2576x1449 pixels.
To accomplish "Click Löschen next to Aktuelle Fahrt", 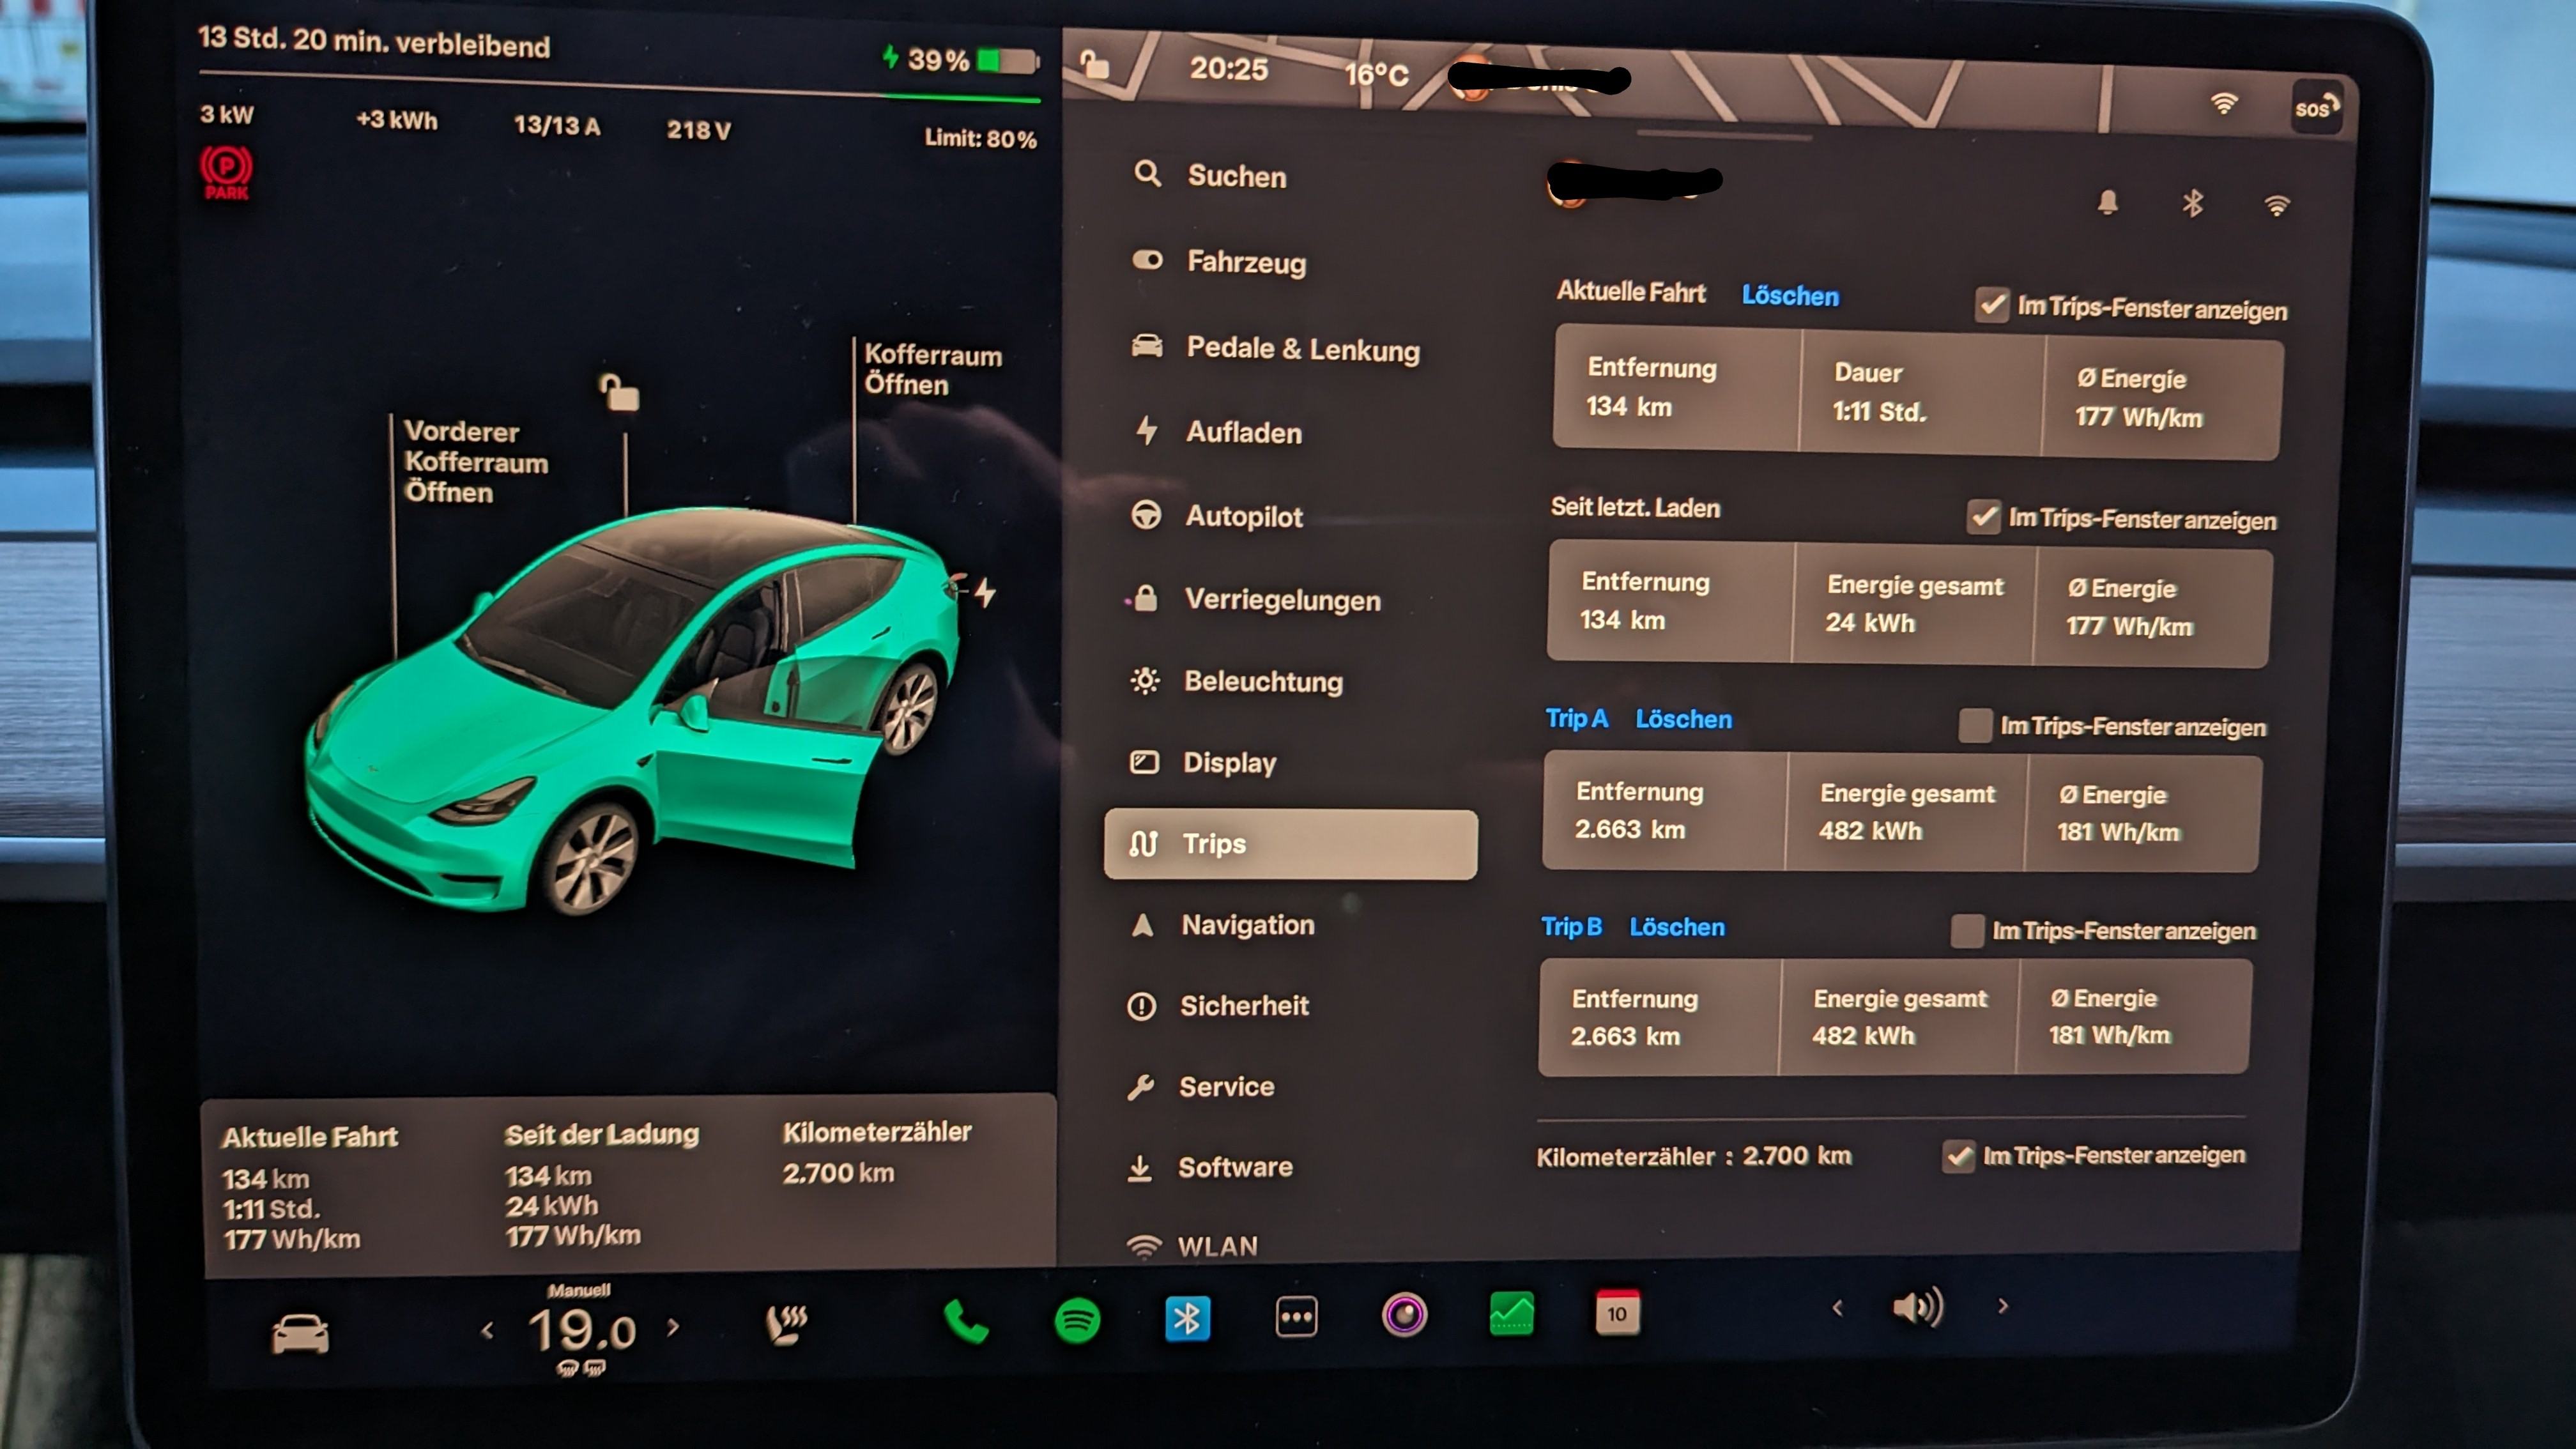I will click(x=1790, y=296).
